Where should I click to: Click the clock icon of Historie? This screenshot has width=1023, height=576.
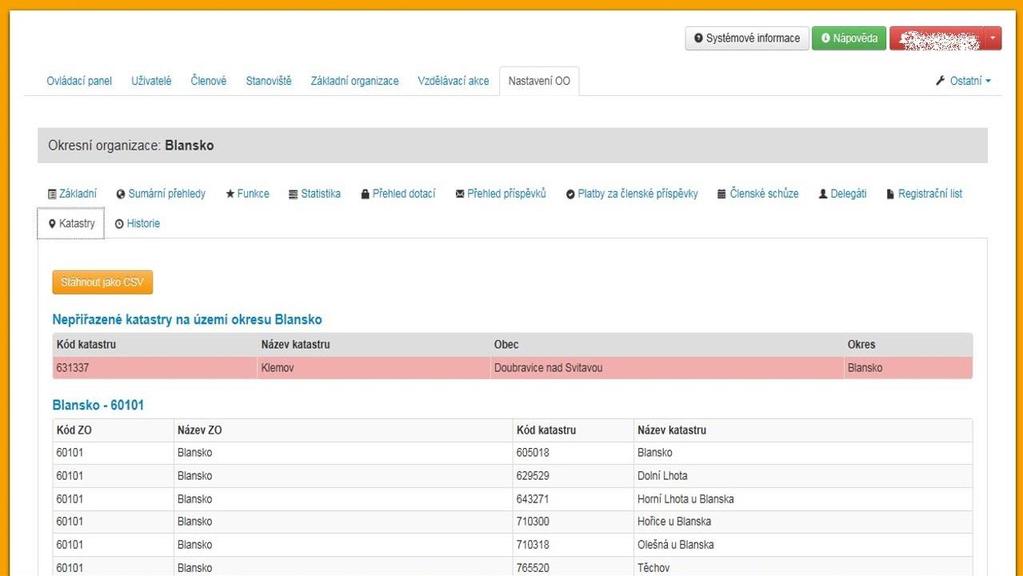point(119,224)
